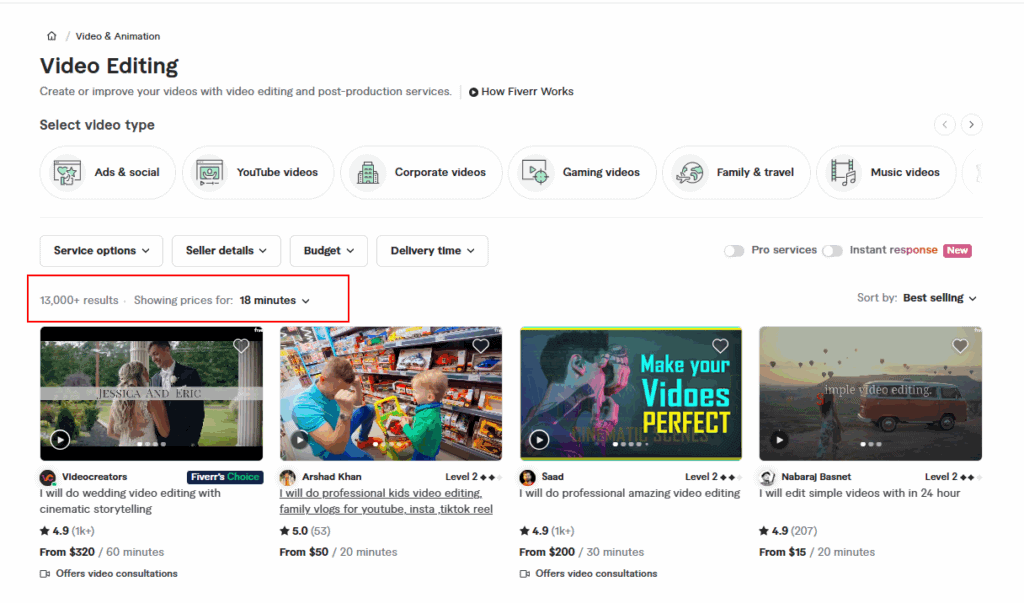Expand the Budget filter
1024x603 pixels.
click(x=328, y=250)
